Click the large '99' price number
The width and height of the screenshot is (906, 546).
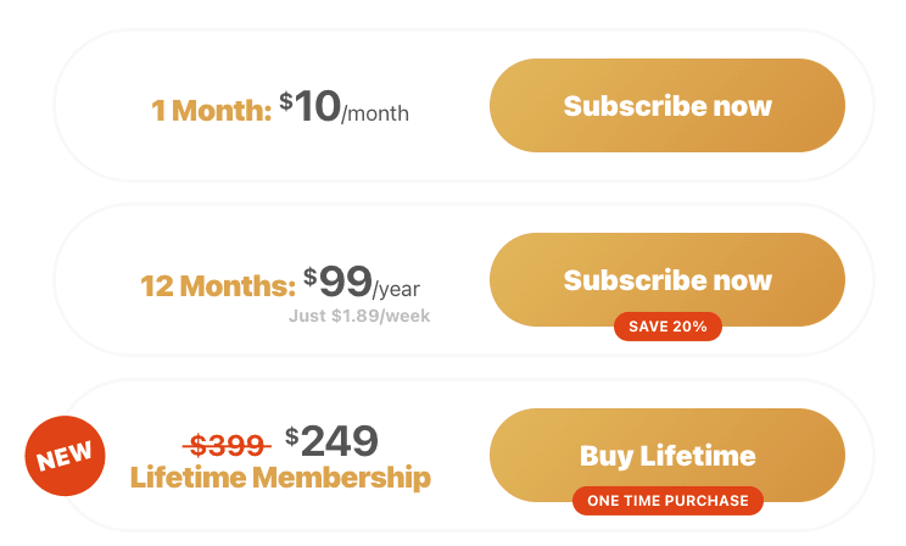click(346, 282)
